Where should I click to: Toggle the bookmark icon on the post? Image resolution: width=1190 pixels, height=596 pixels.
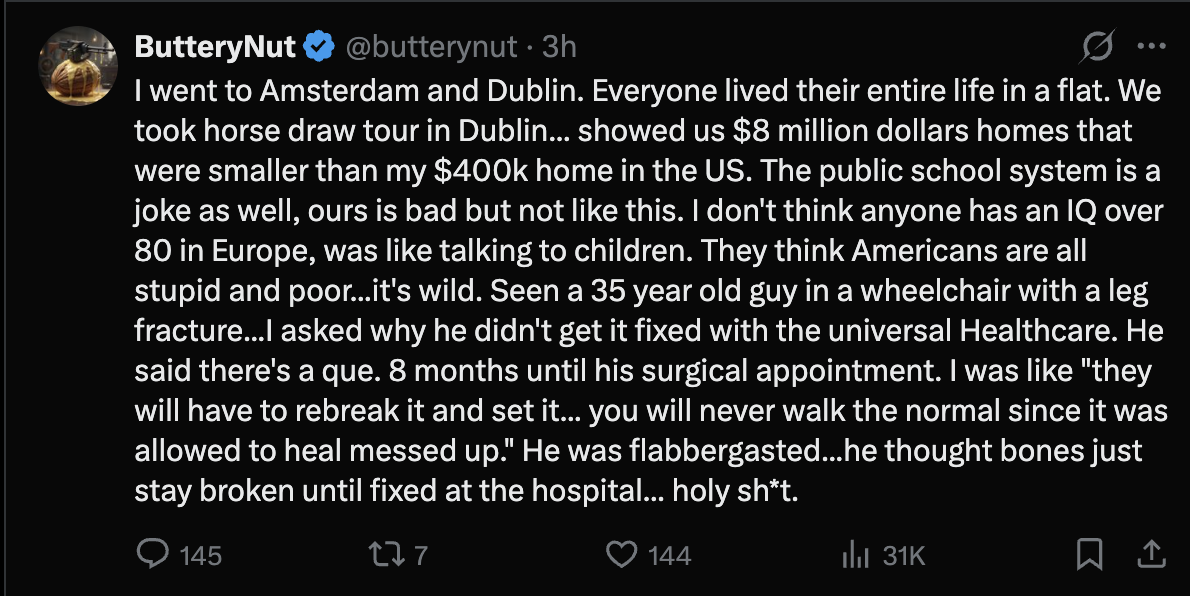coord(1090,554)
